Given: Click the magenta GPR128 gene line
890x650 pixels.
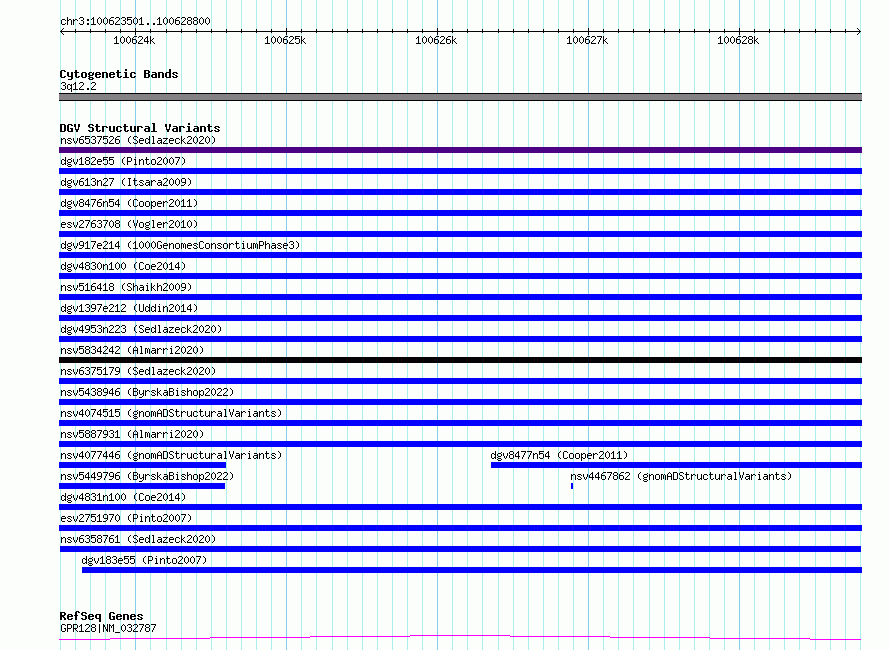Looking at the screenshot, I should [x=460, y=638].
